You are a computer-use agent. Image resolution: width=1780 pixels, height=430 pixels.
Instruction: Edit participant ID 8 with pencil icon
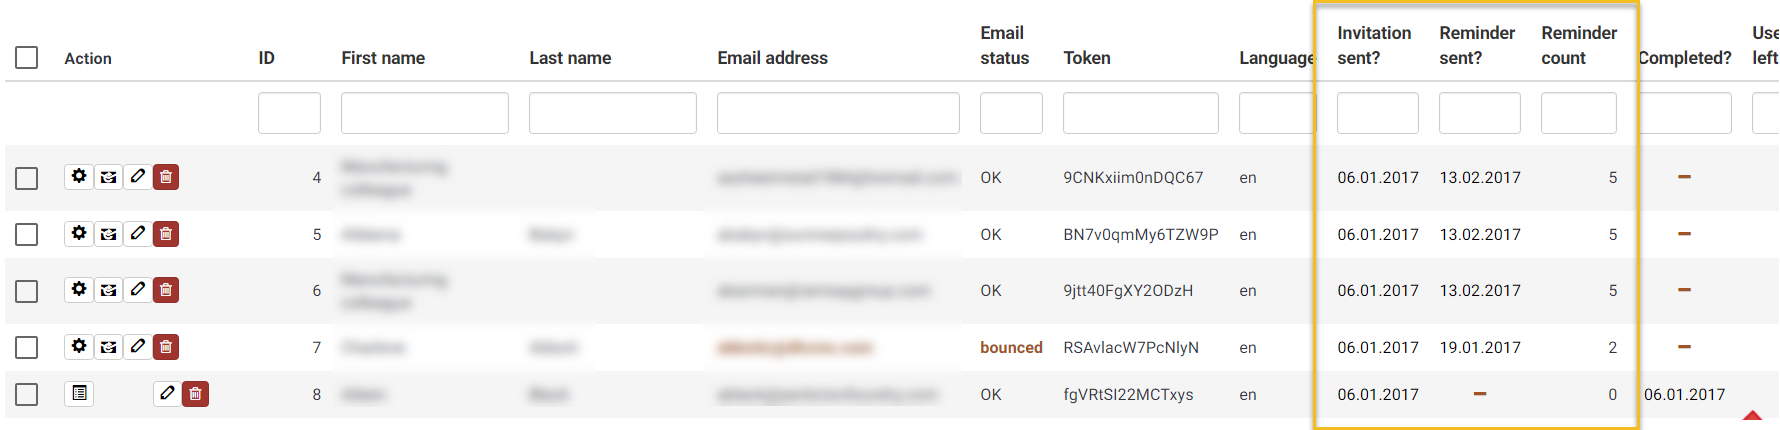(167, 394)
